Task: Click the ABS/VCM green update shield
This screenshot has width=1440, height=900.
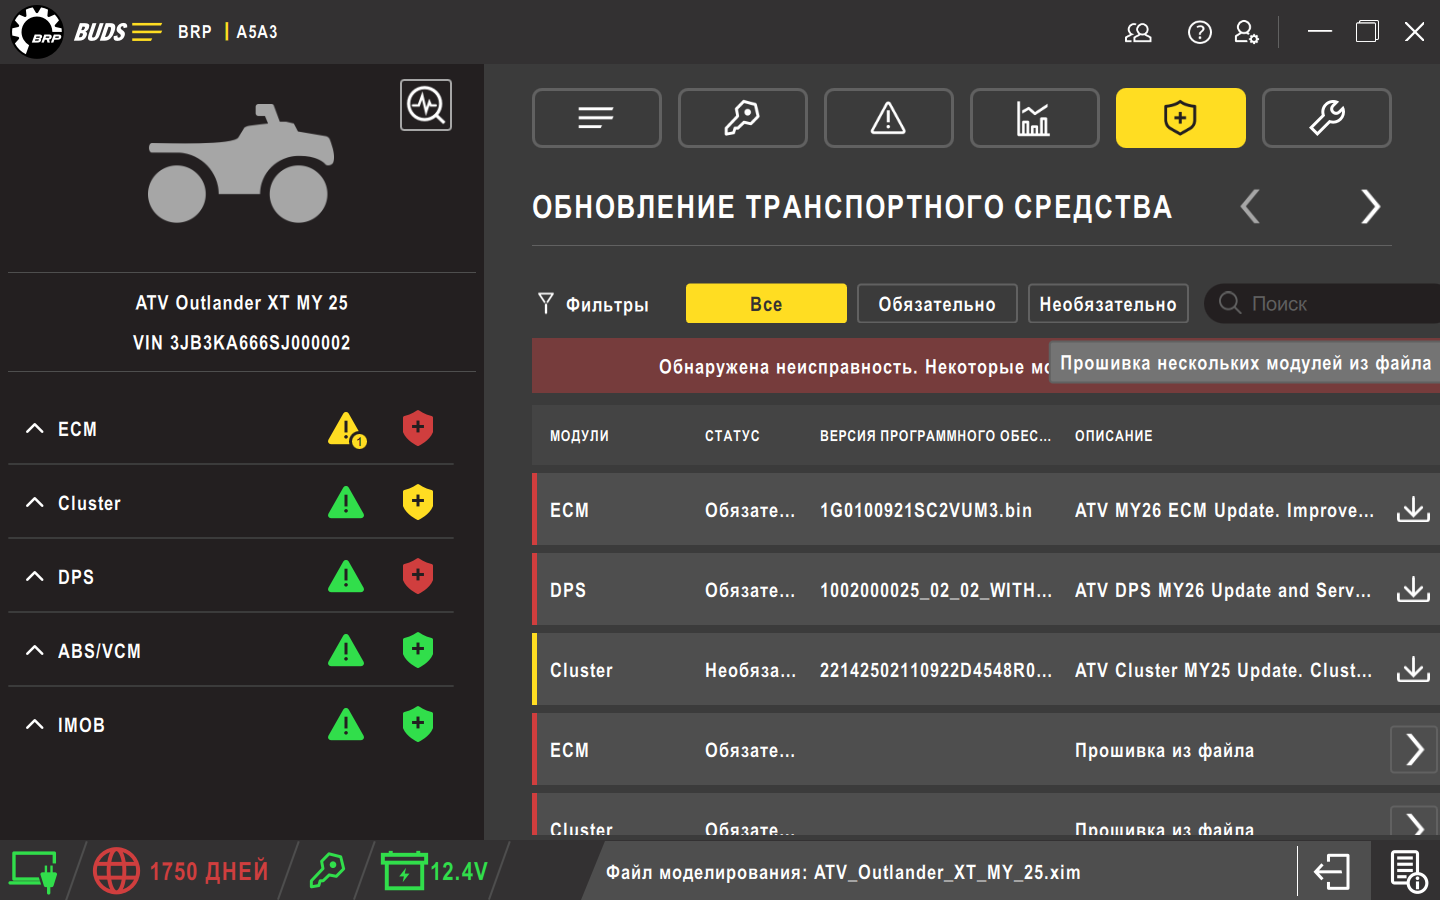Action: tap(418, 650)
